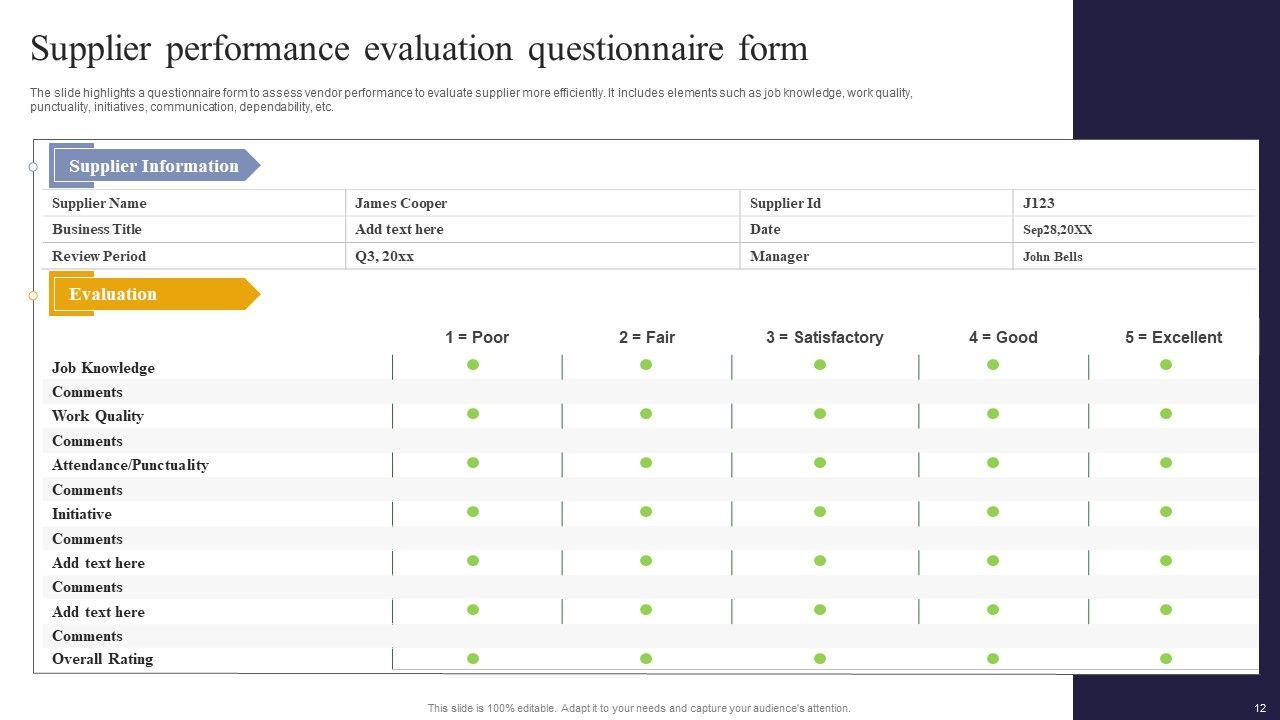The image size is (1280, 720).
Task: Click the Supplier Information section banner
Action: coord(154,166)
